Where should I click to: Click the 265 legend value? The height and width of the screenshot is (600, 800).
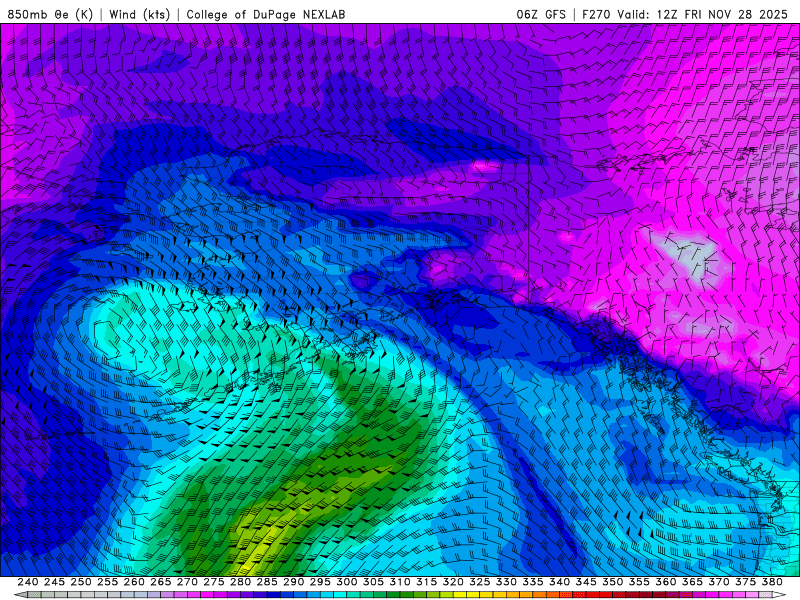coord(160,582)
